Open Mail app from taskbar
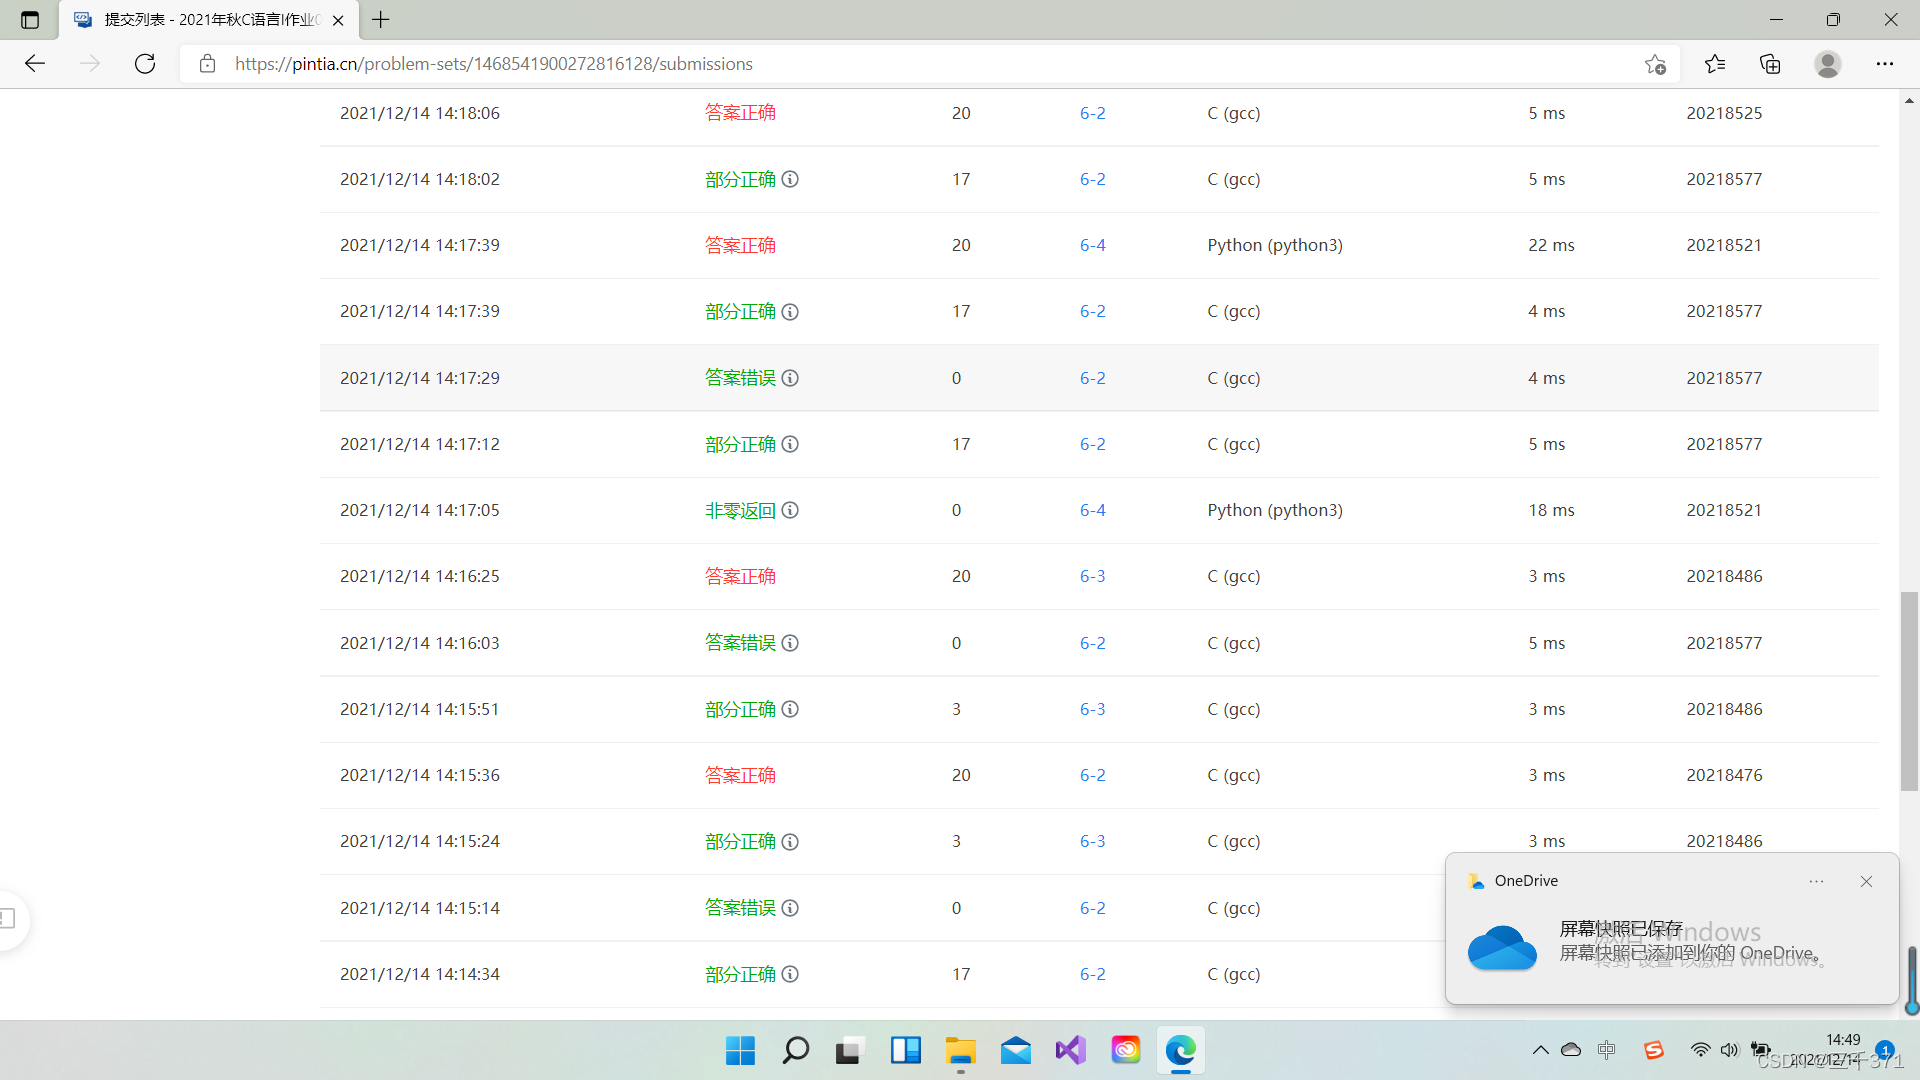Screen dimensions: 1920x1080 click(x=1015, y=1050)
